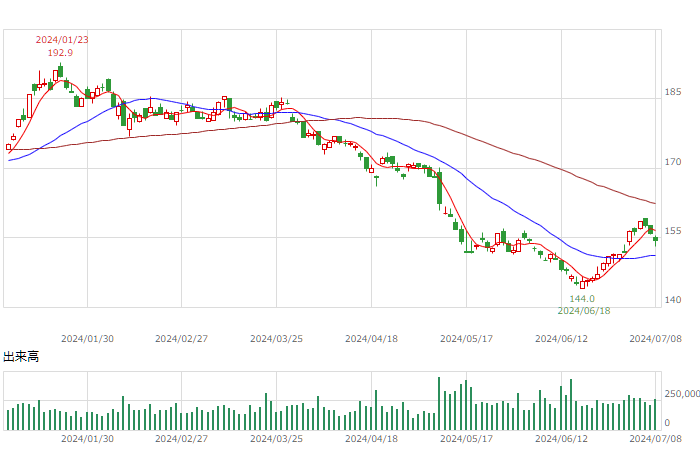The image size is (700, 453).
Task: Click 2024/02/27 date under volume chart
Action: pos(181,439)
